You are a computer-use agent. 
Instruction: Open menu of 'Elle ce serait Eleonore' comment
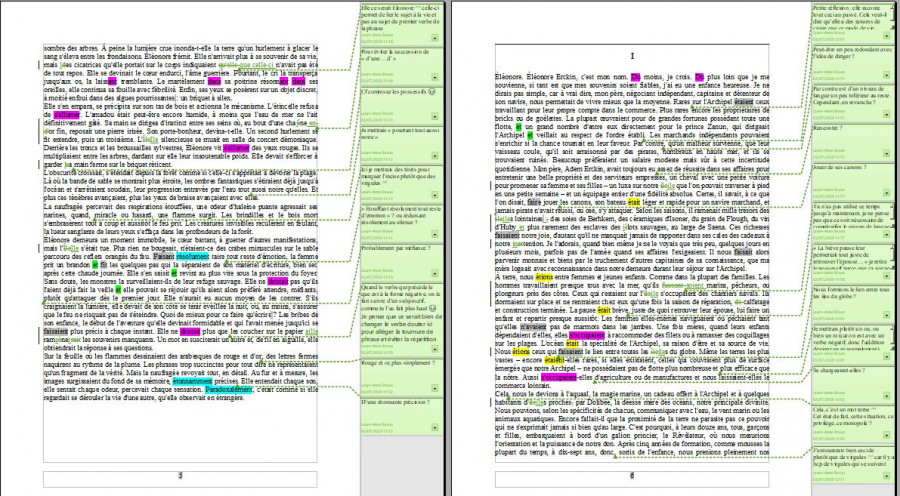pos(435,38)
